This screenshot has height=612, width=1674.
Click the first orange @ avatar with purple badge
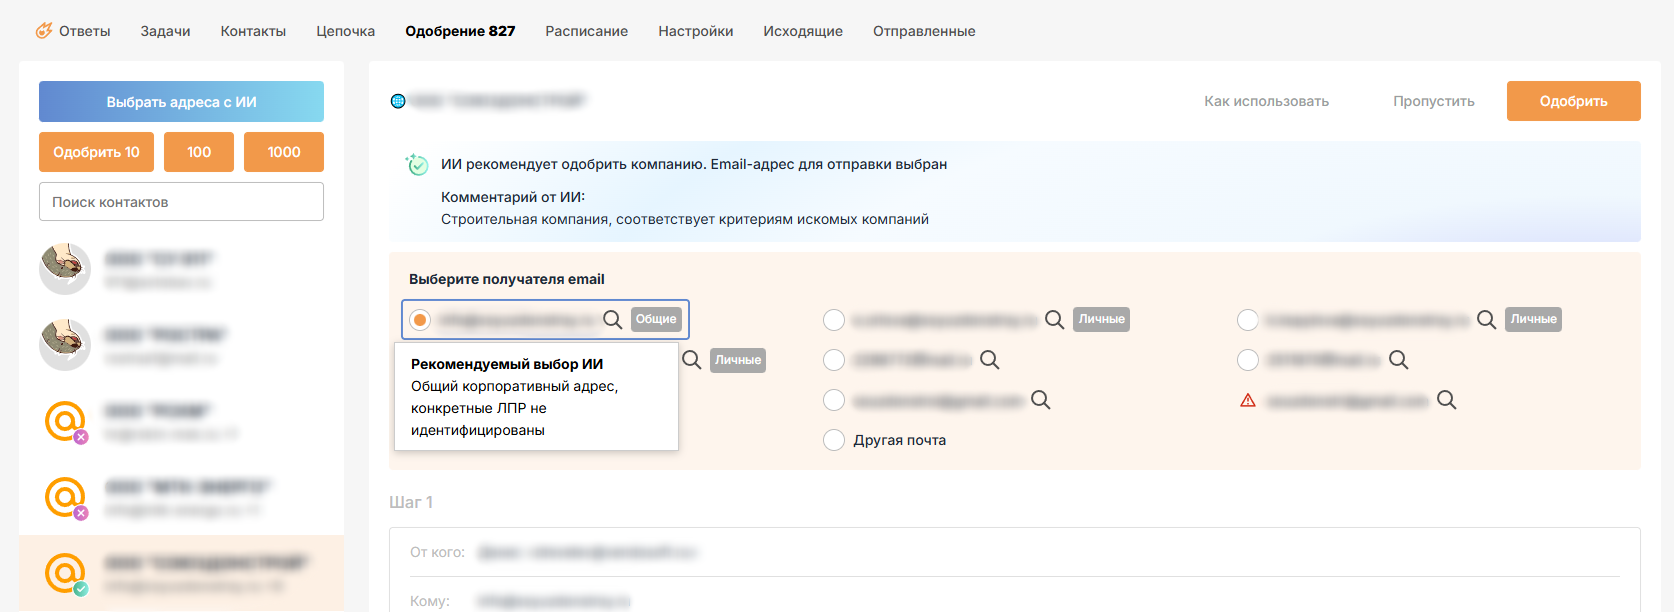[x=65, y=421]
